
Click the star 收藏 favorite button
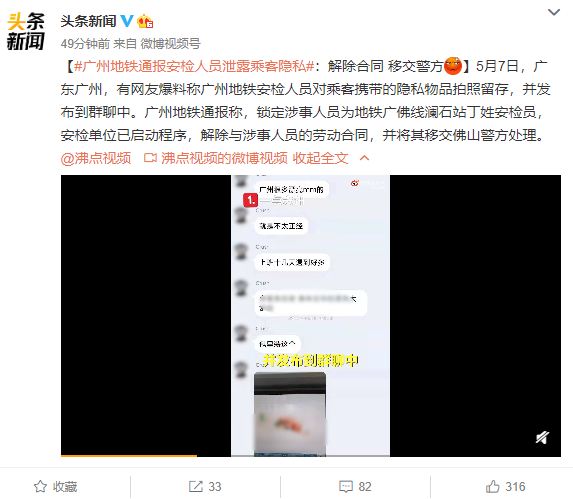point(56,487)
